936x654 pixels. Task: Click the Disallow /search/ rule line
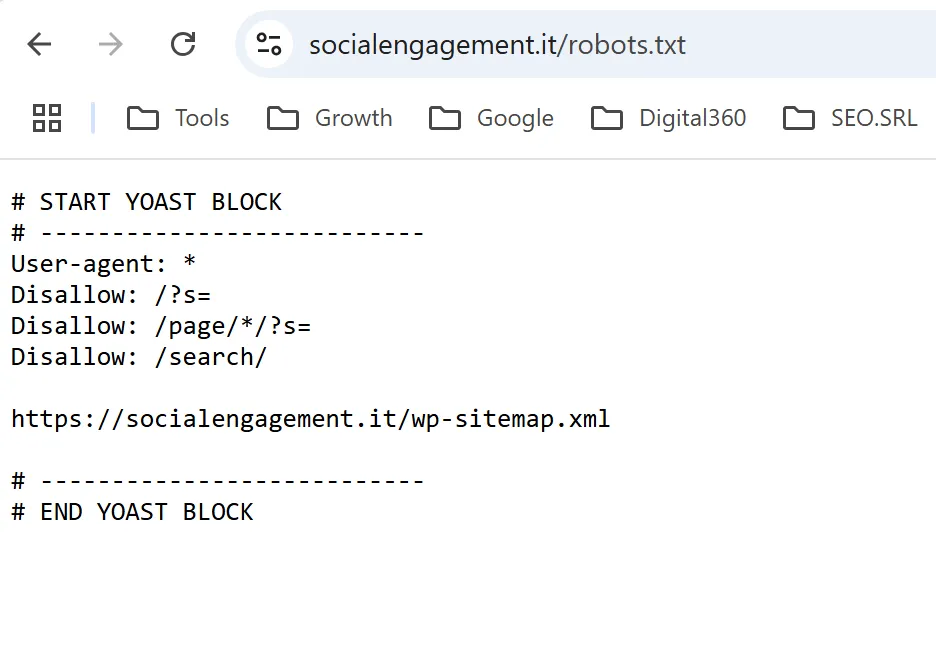tap(137, 357)
